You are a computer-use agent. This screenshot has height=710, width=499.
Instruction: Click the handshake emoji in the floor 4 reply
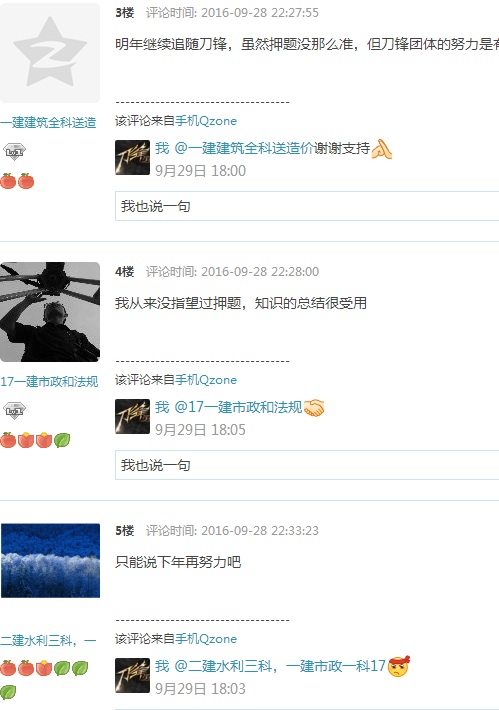pos(314,408)
